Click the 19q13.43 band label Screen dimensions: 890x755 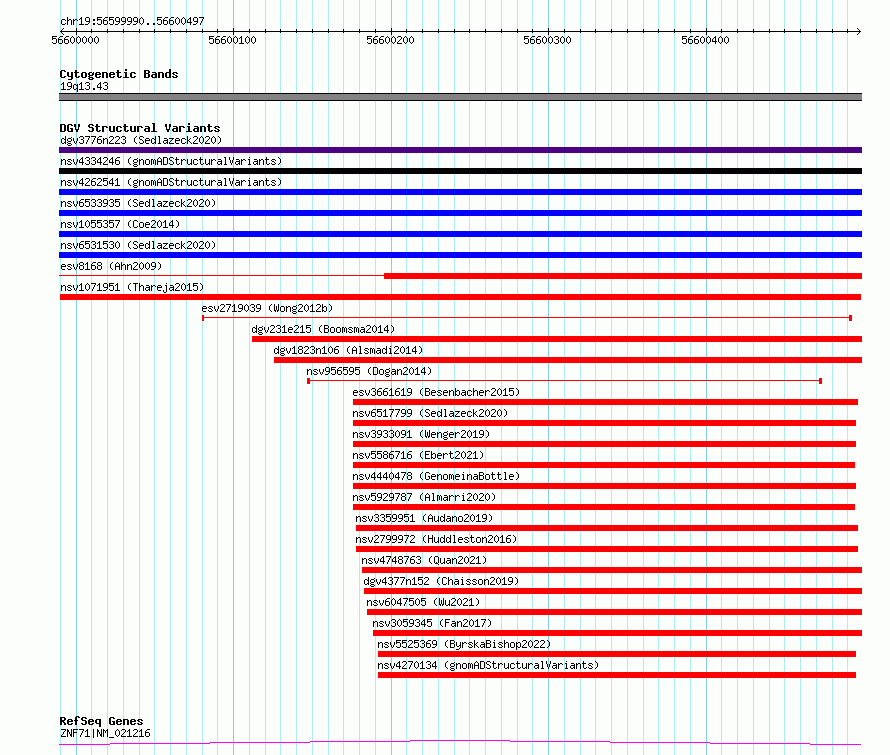pyautogui.click(x=84, y=86)
